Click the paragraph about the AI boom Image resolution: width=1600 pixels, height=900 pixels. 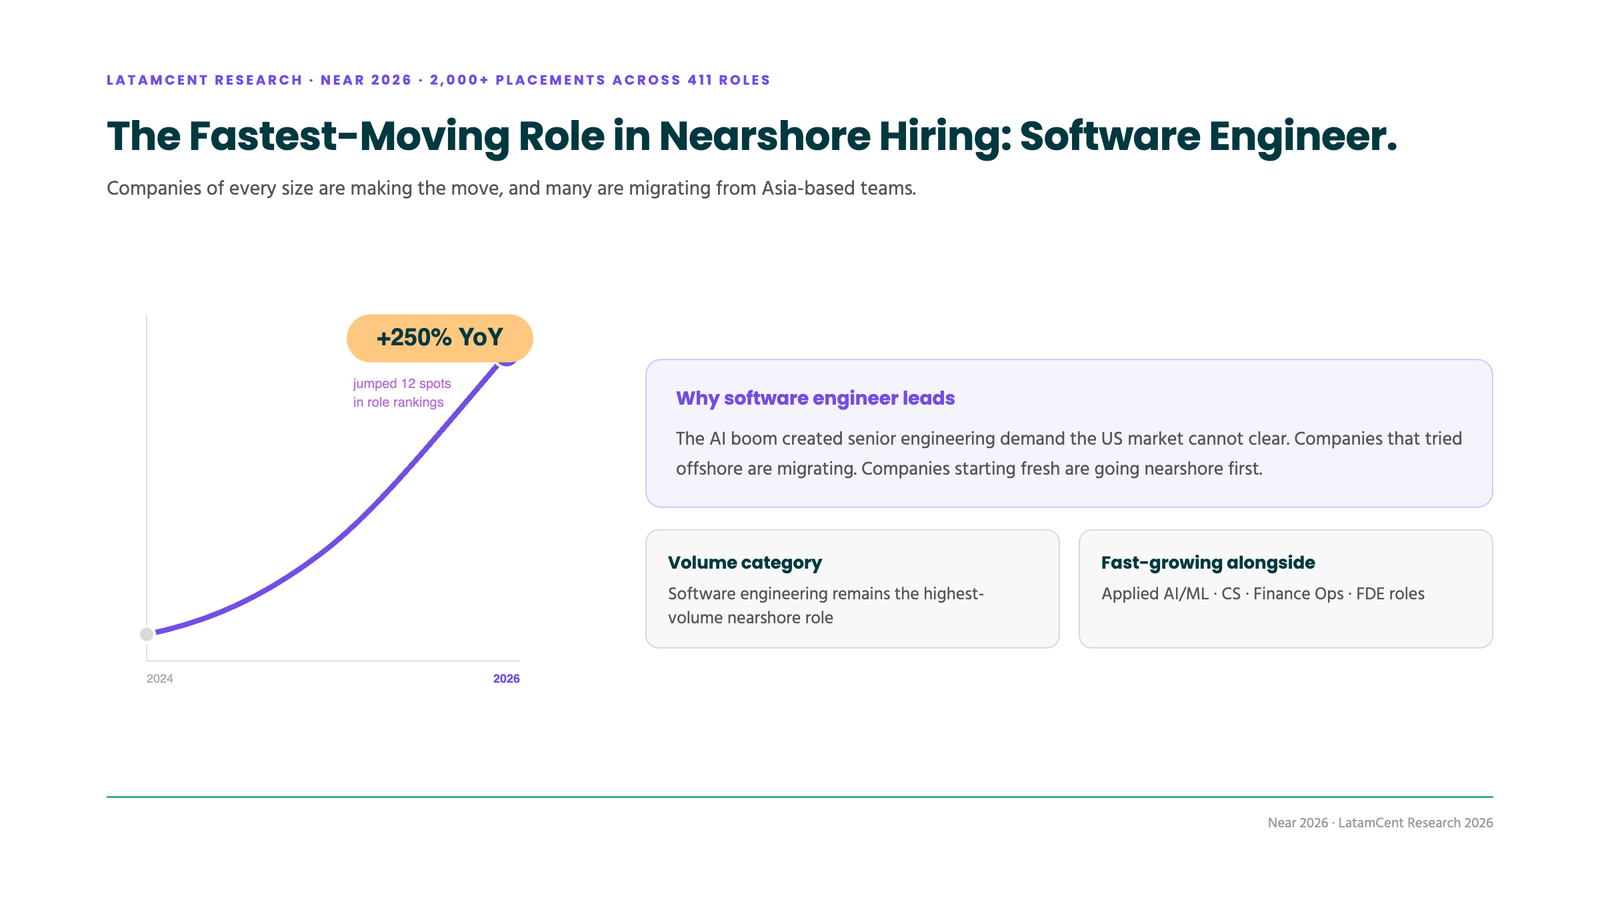[1069, 453]
